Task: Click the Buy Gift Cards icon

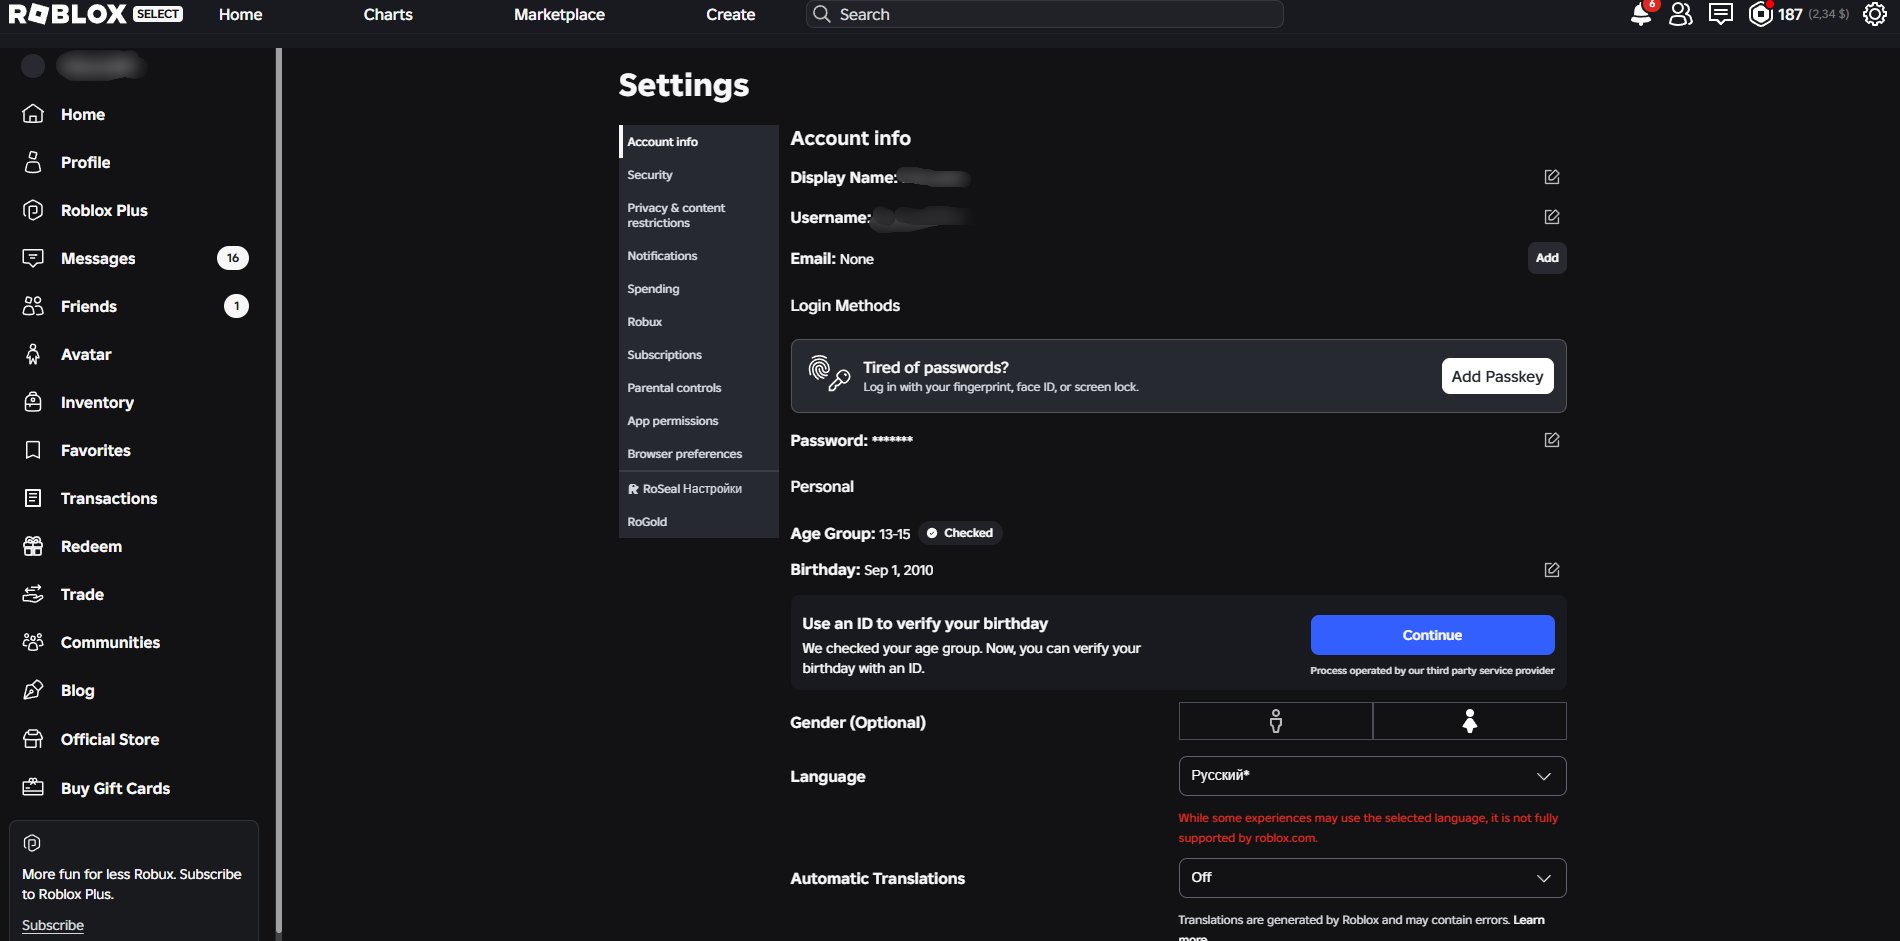Action: coord(33,787)
